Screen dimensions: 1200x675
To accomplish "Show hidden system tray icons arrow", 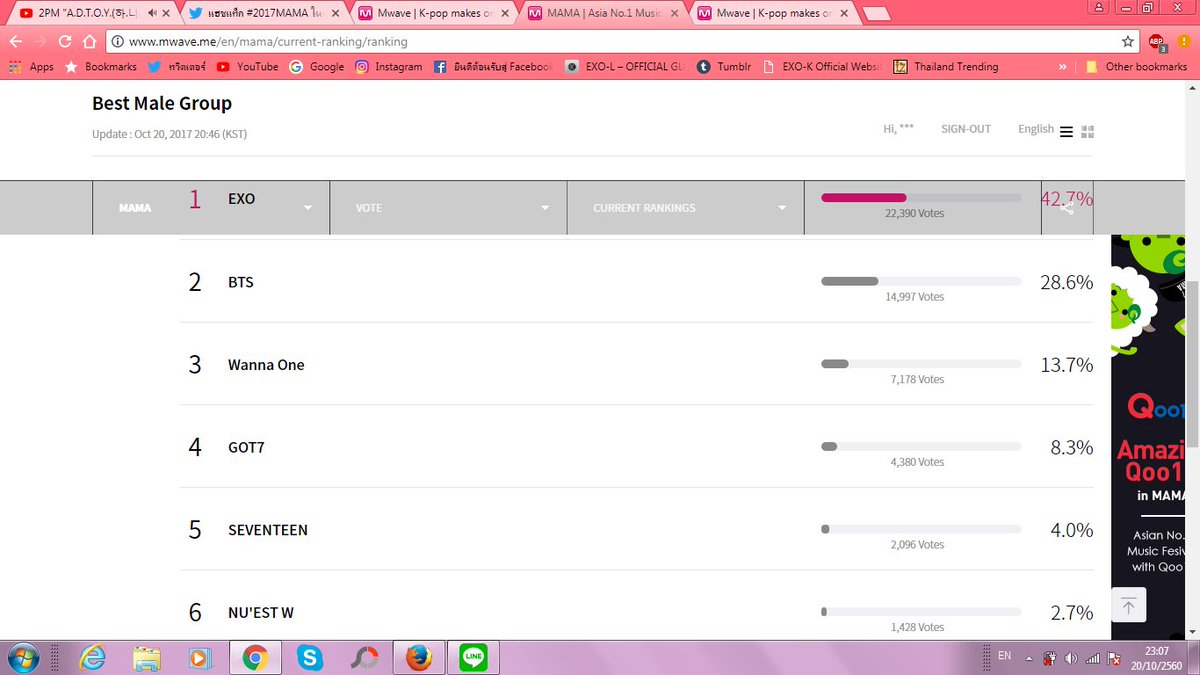I will pos(1028,658).
